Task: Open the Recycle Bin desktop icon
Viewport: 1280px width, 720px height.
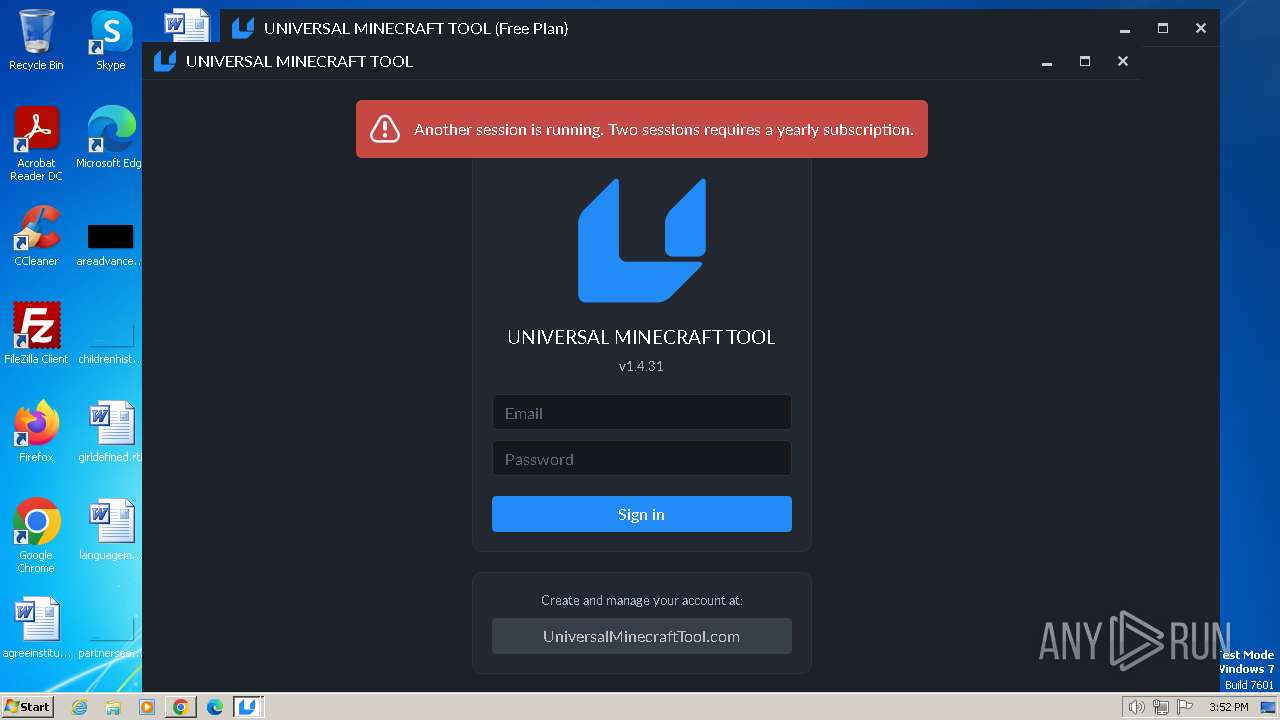Action: click(x=36, y=40)
